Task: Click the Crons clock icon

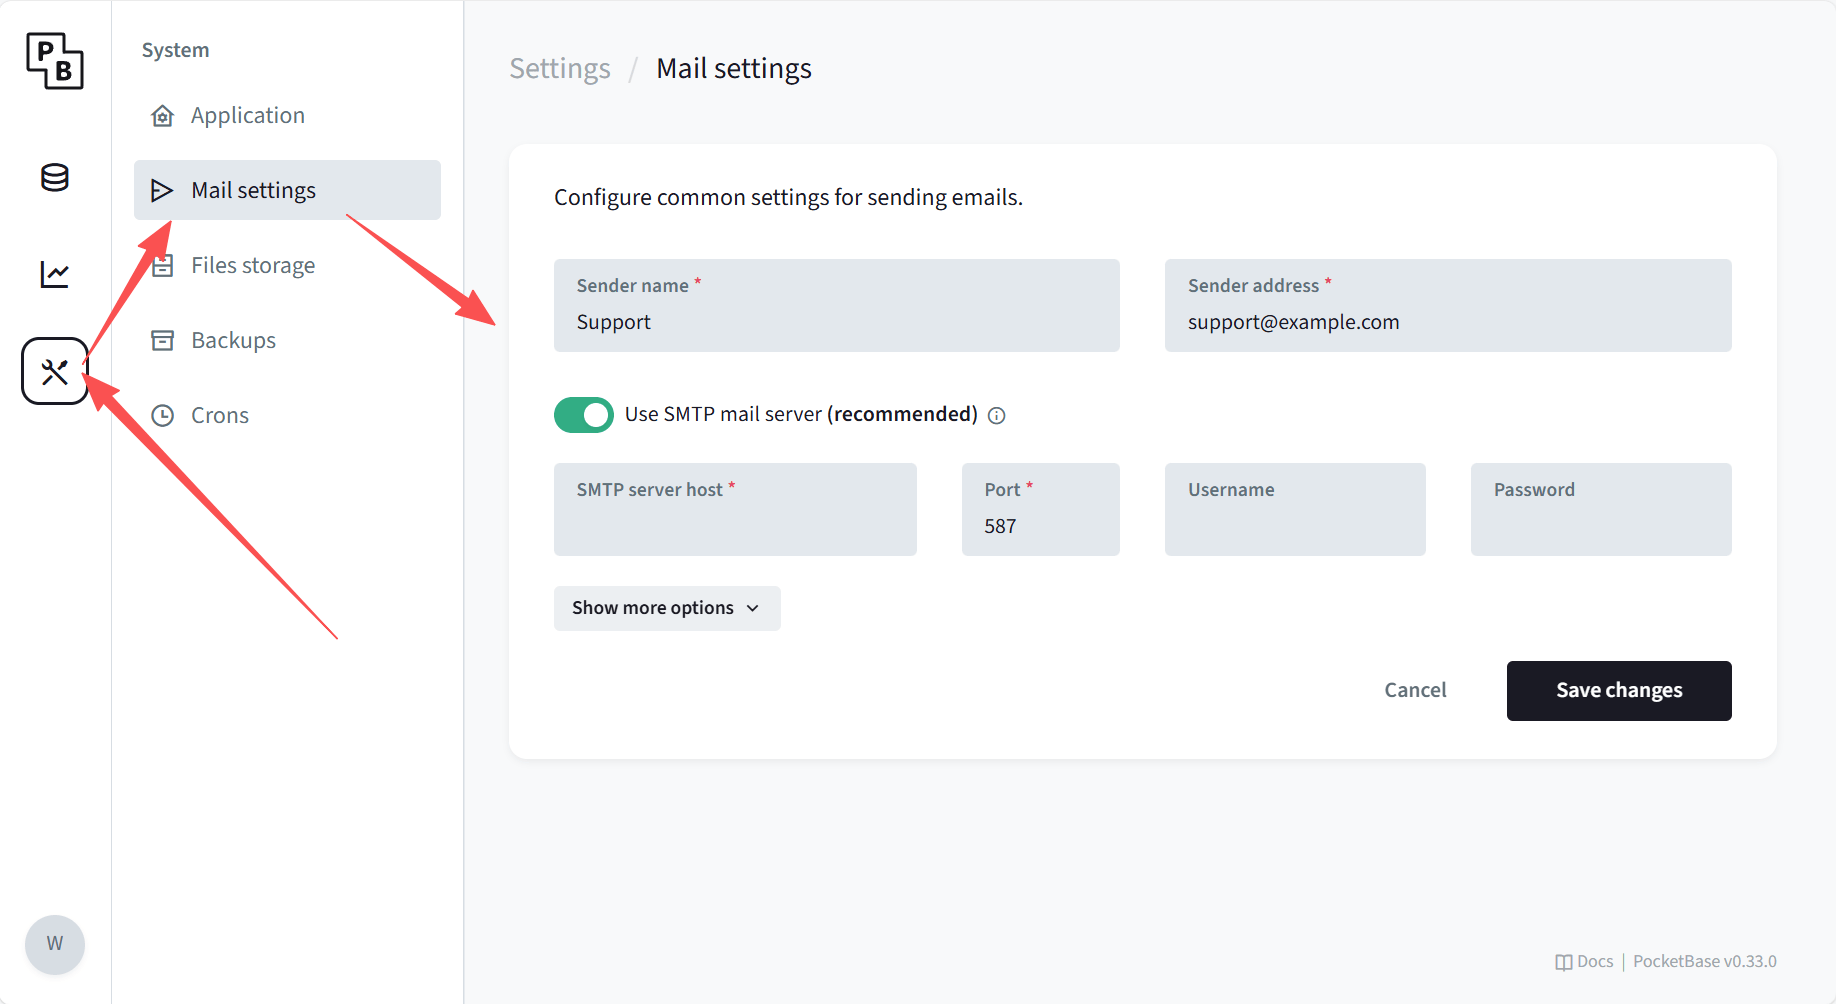Action: [162, 415]
